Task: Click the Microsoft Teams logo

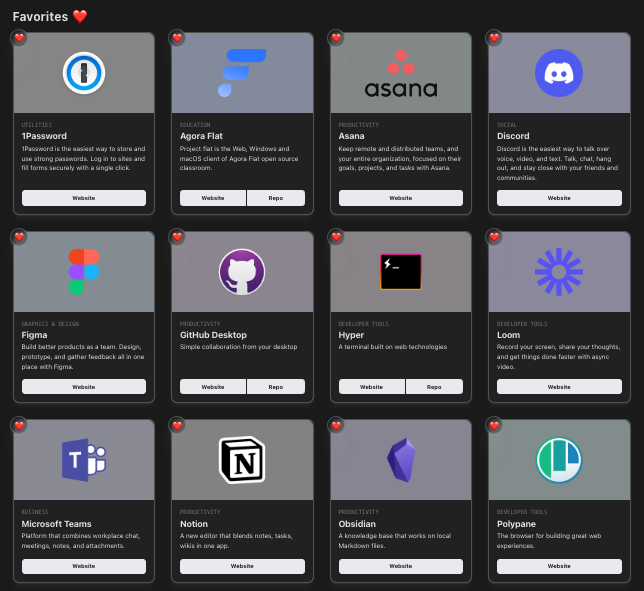Action: pyautogui.click(x=84, y=460)
